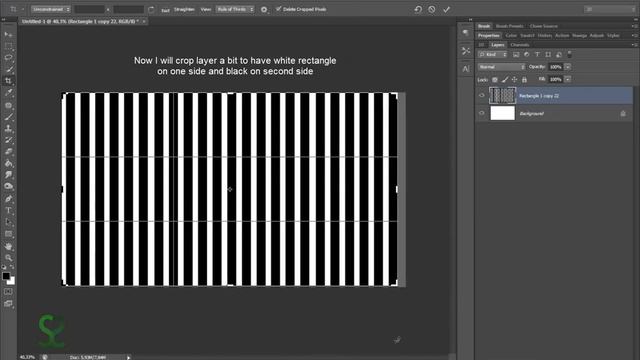The height and width of the screenshot is (360, 640).
Task: Select the Dodge tool
Action: [8, 187]
